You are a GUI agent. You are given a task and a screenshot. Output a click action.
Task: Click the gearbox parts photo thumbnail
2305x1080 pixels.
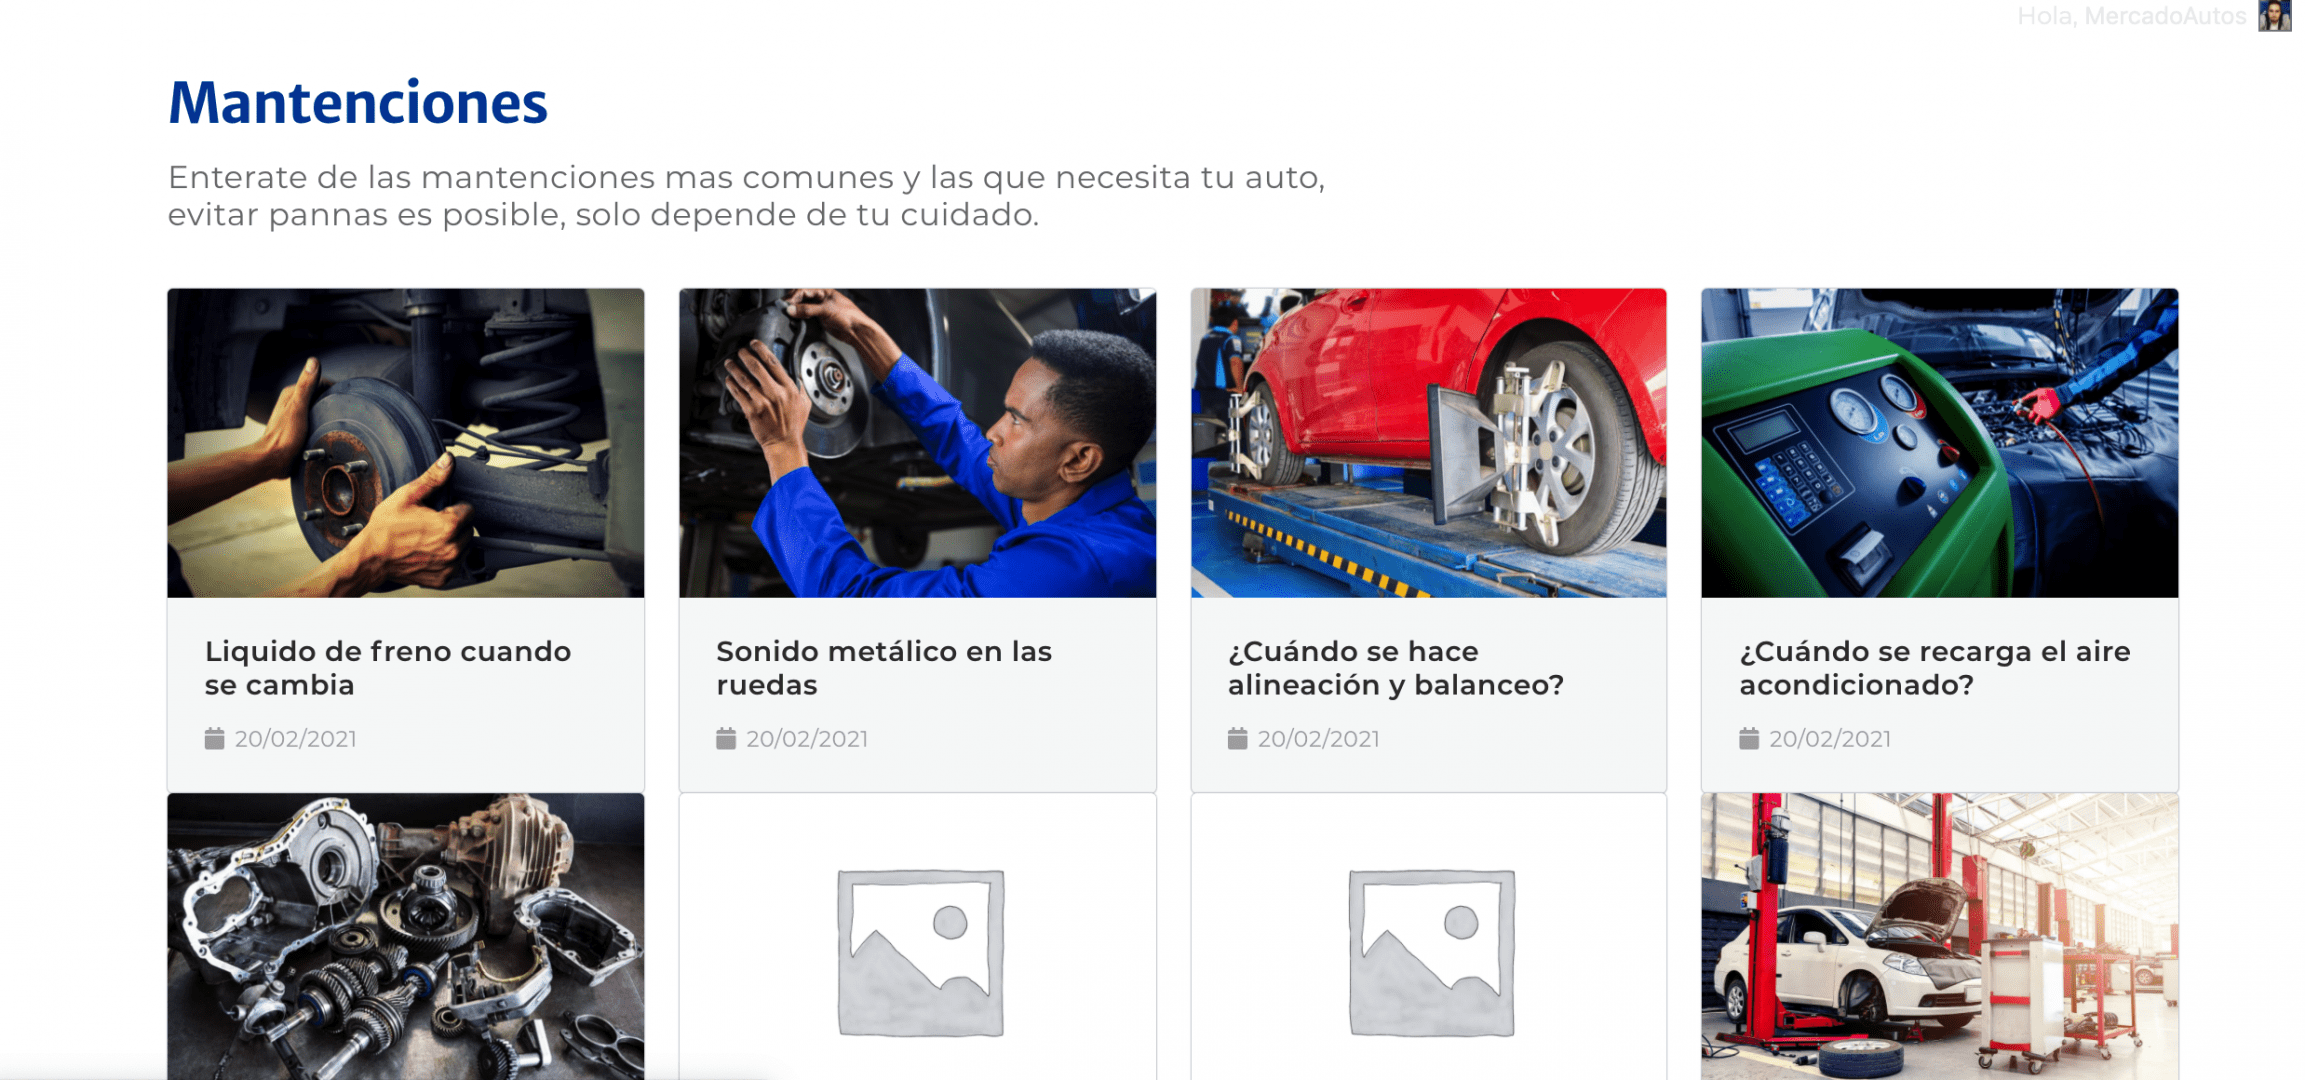point(406,936)
